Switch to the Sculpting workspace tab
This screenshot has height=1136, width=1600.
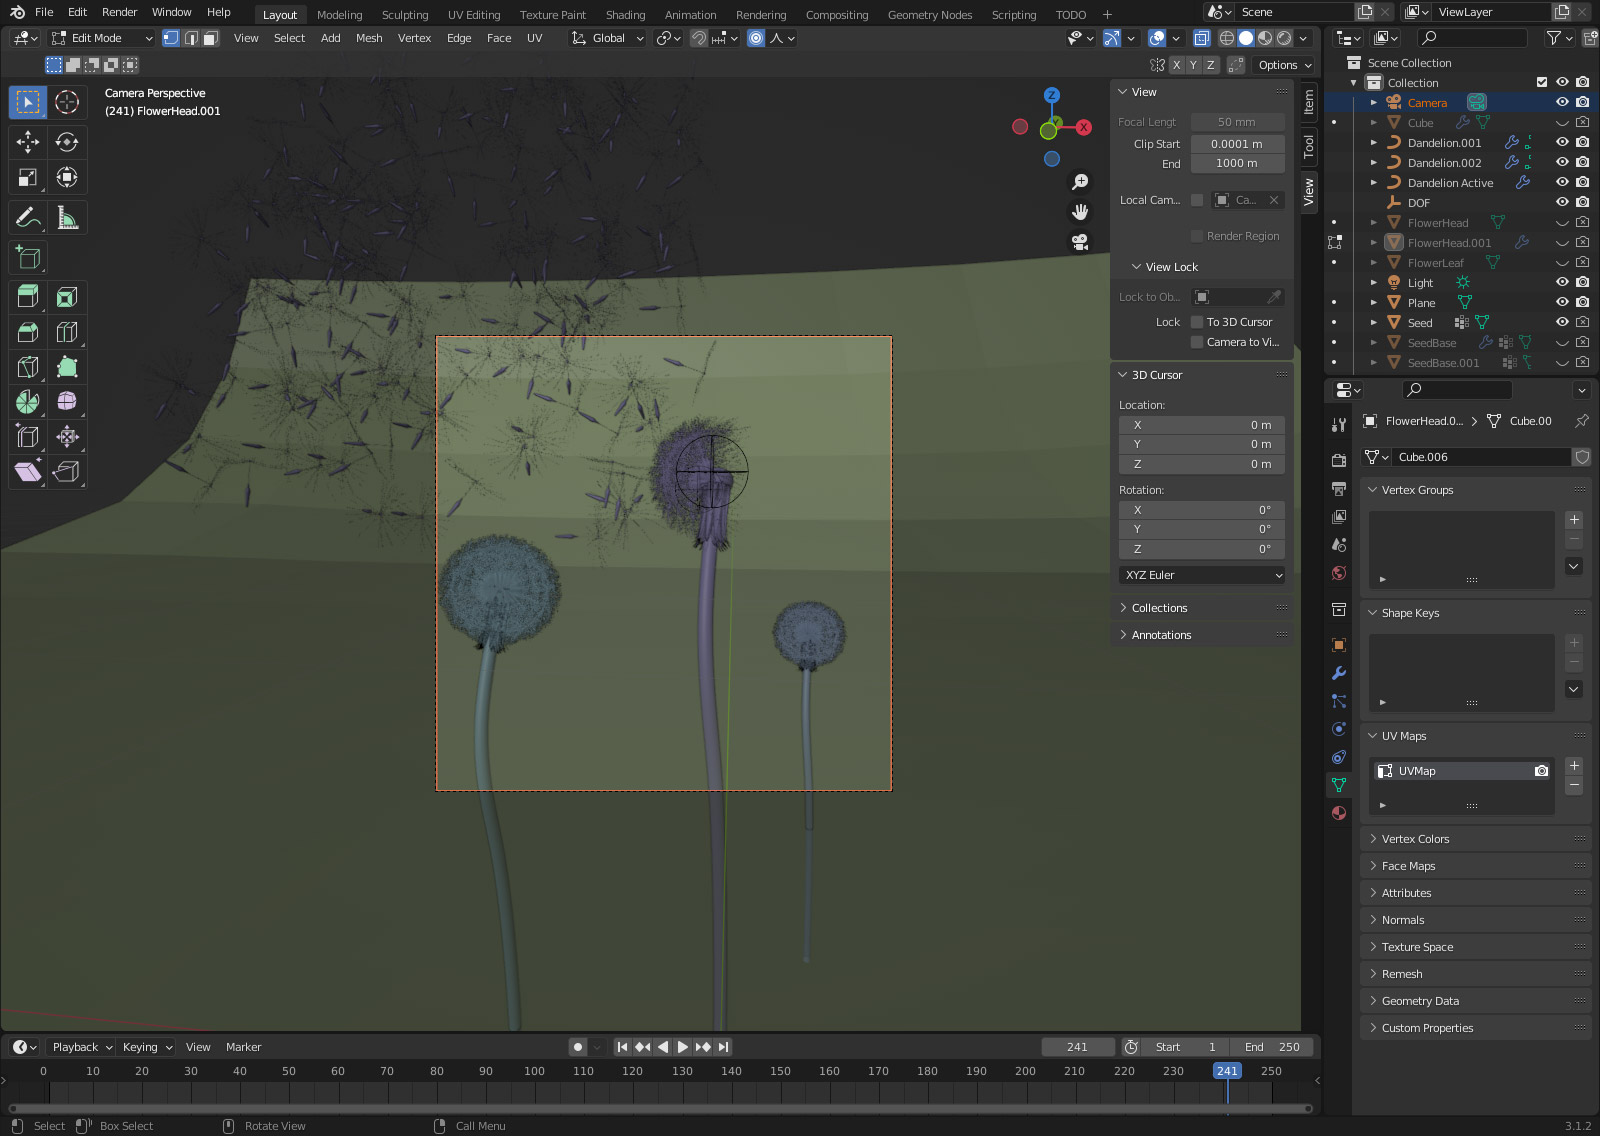[x=405, y=15]
